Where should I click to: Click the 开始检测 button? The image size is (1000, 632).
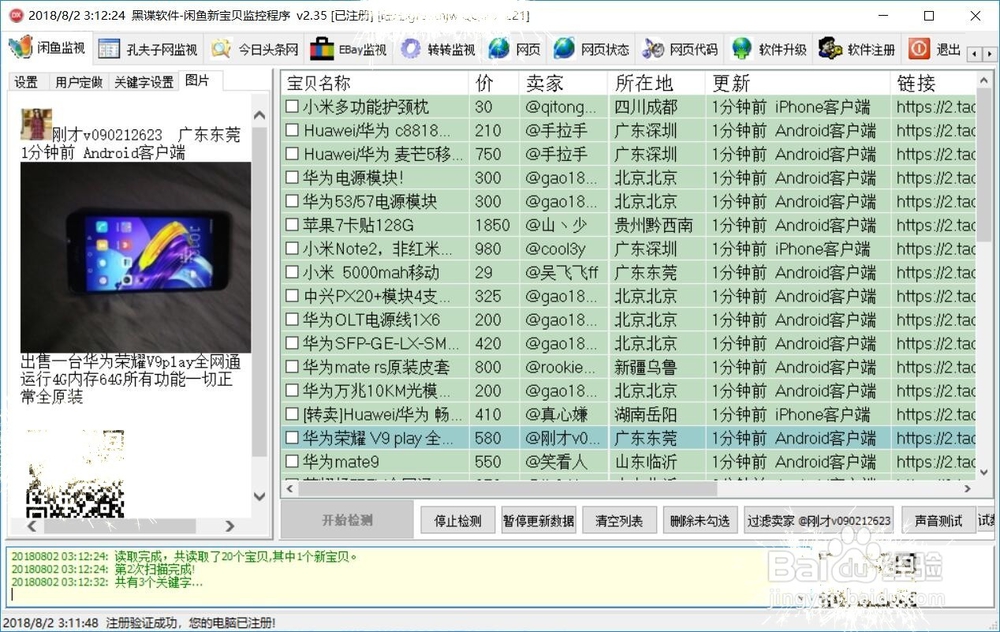pyautogui.click(x=347, y=520)
